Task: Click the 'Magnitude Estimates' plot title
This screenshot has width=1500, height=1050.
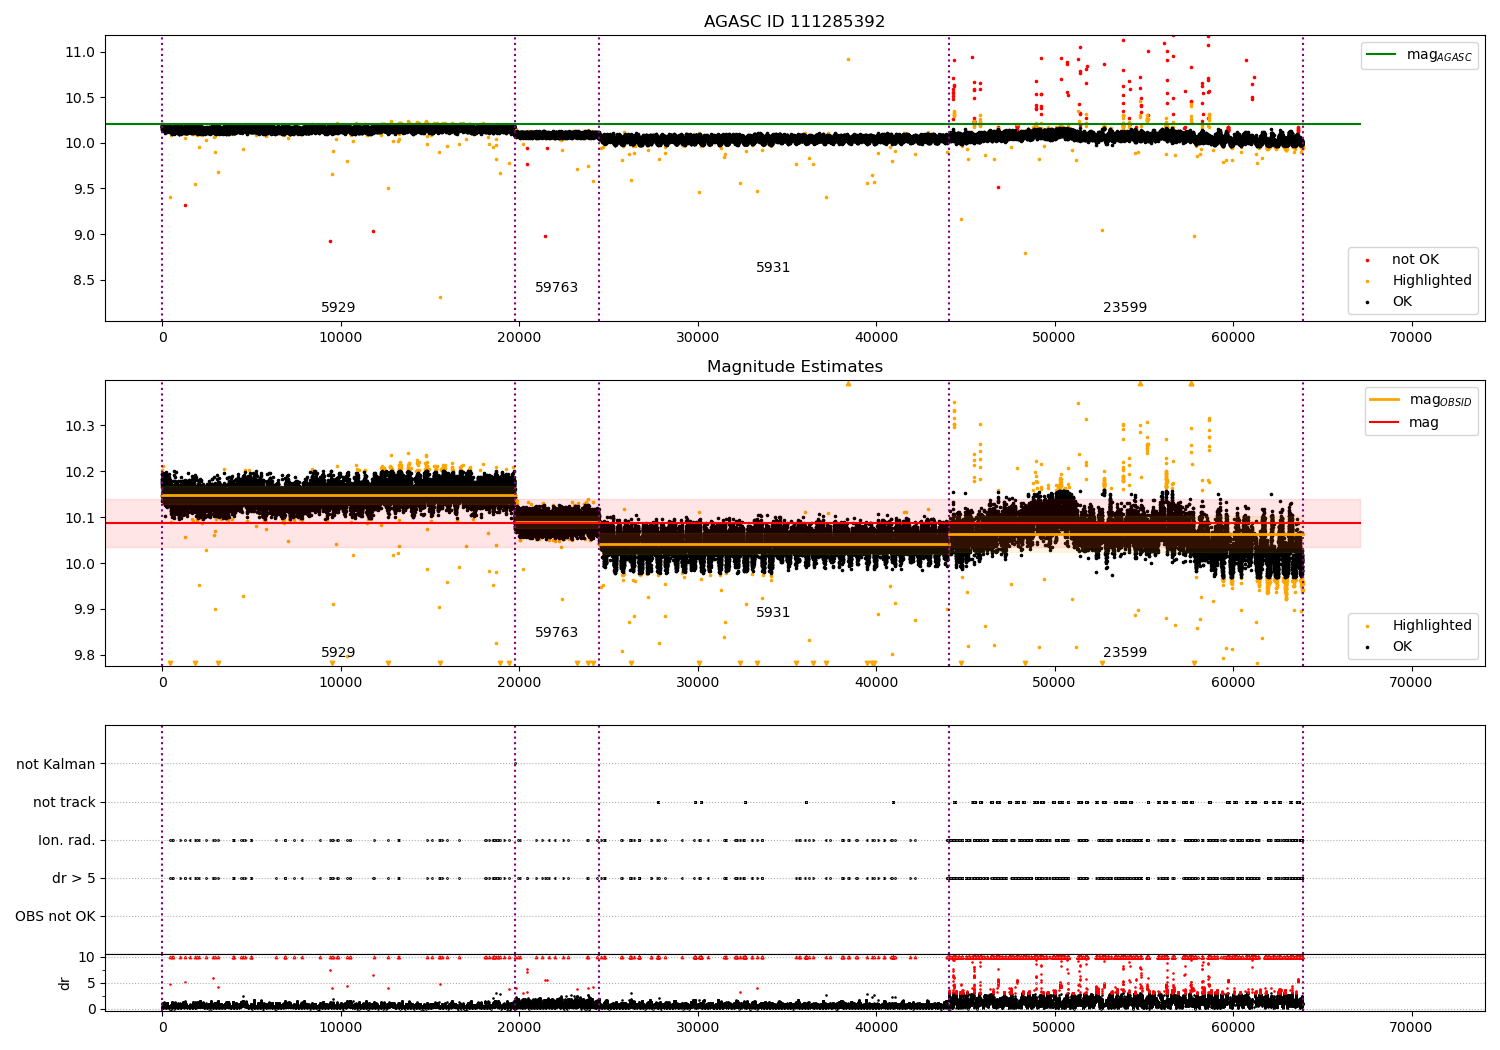Action: (x=795, y=367)
